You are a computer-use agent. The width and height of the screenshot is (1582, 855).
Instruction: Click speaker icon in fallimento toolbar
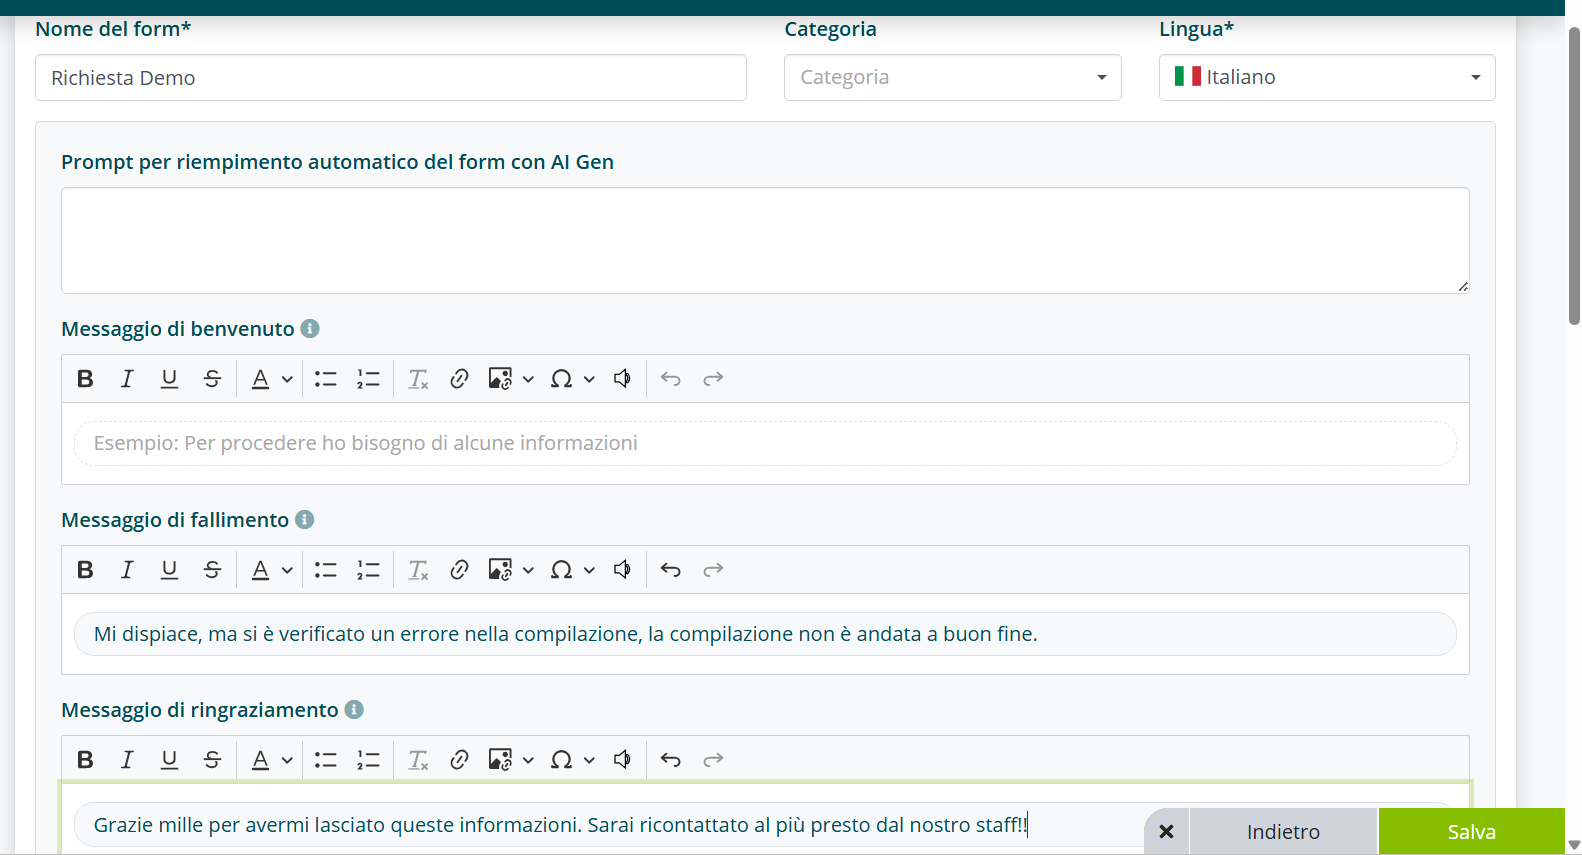click(x=622, y=570)
